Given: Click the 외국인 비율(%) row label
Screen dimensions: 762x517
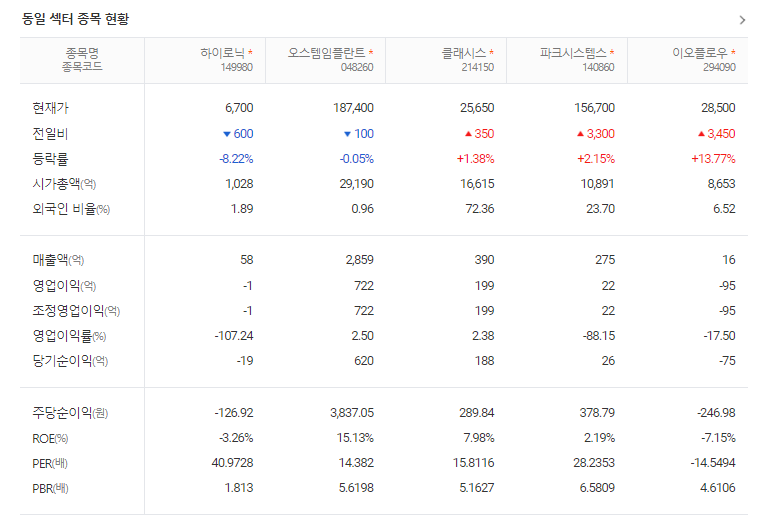Looking at the screenshot, I should [71, 209].
